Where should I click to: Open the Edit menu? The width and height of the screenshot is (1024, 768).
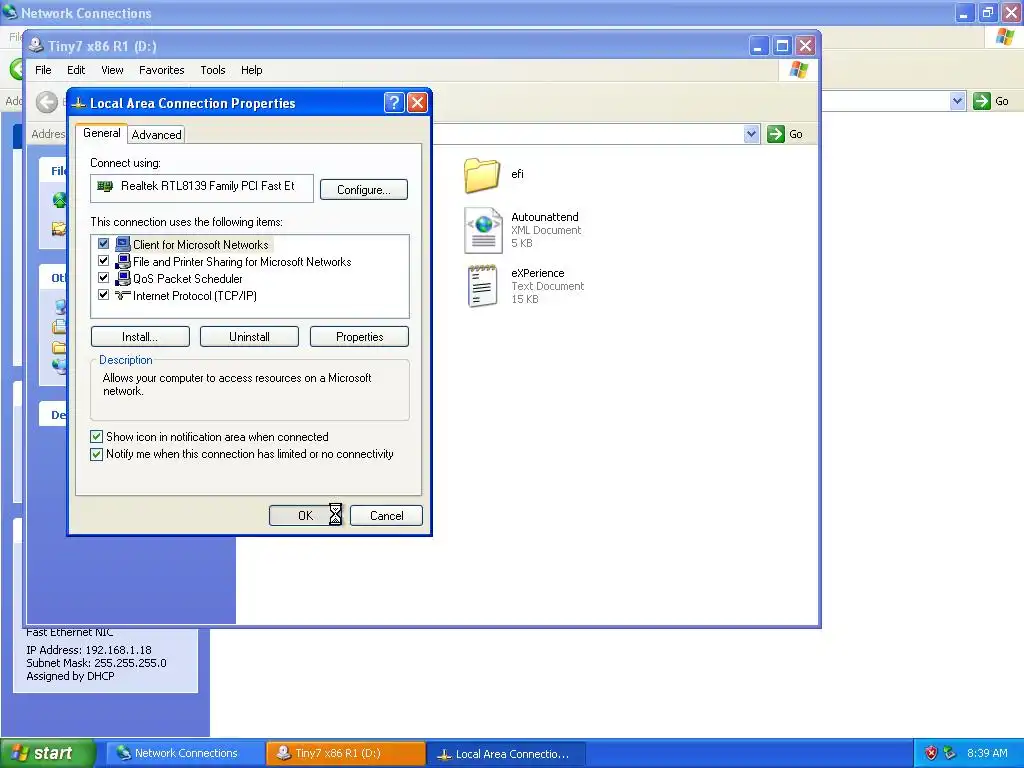coord(76,70)
